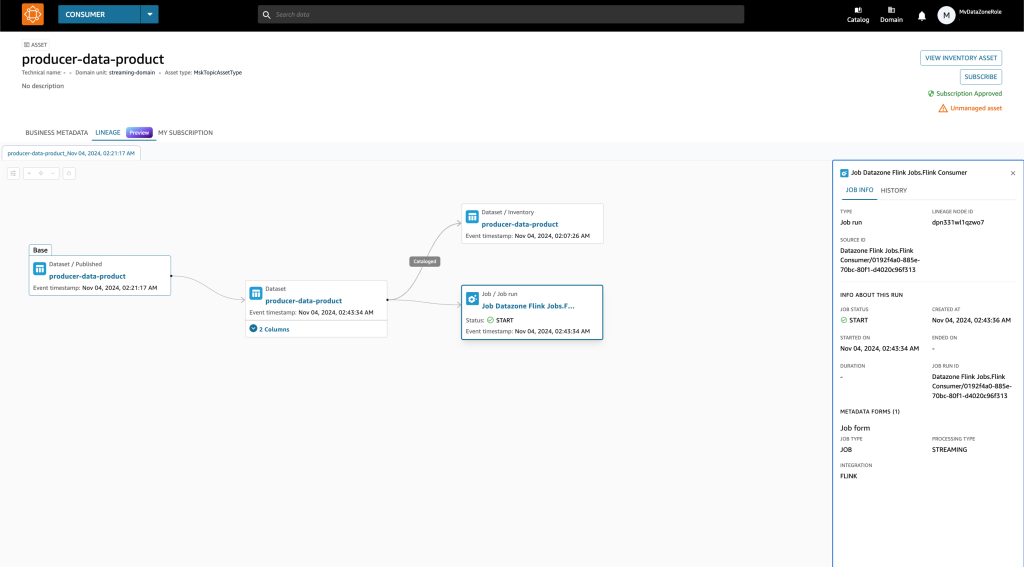Reset the lineage graph view
This screenshot has height=567, width=1024.
click(69, 173)
